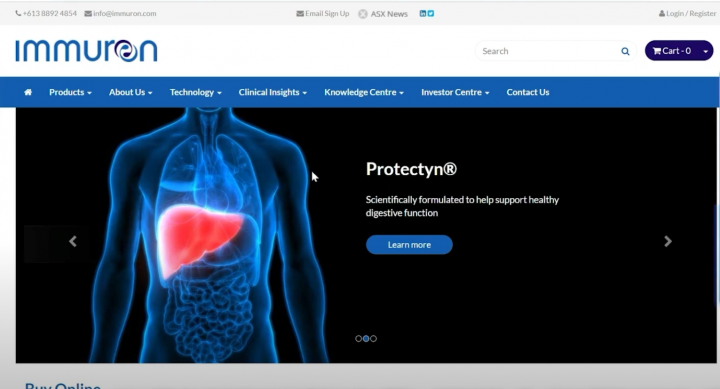Go to Contact Us page
Image resolution: width=720 pixels, height=389 pixels.
point(528,92)
